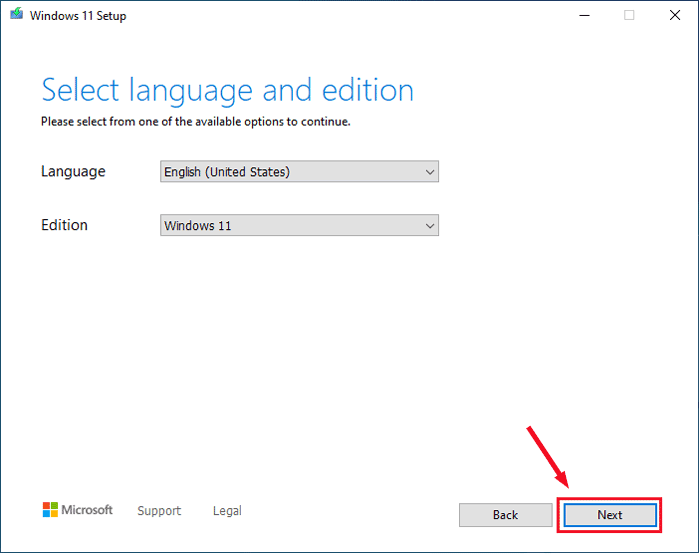Open the Support link
The width and height of the screenshot is (700, 555).
tap(159, 510)
